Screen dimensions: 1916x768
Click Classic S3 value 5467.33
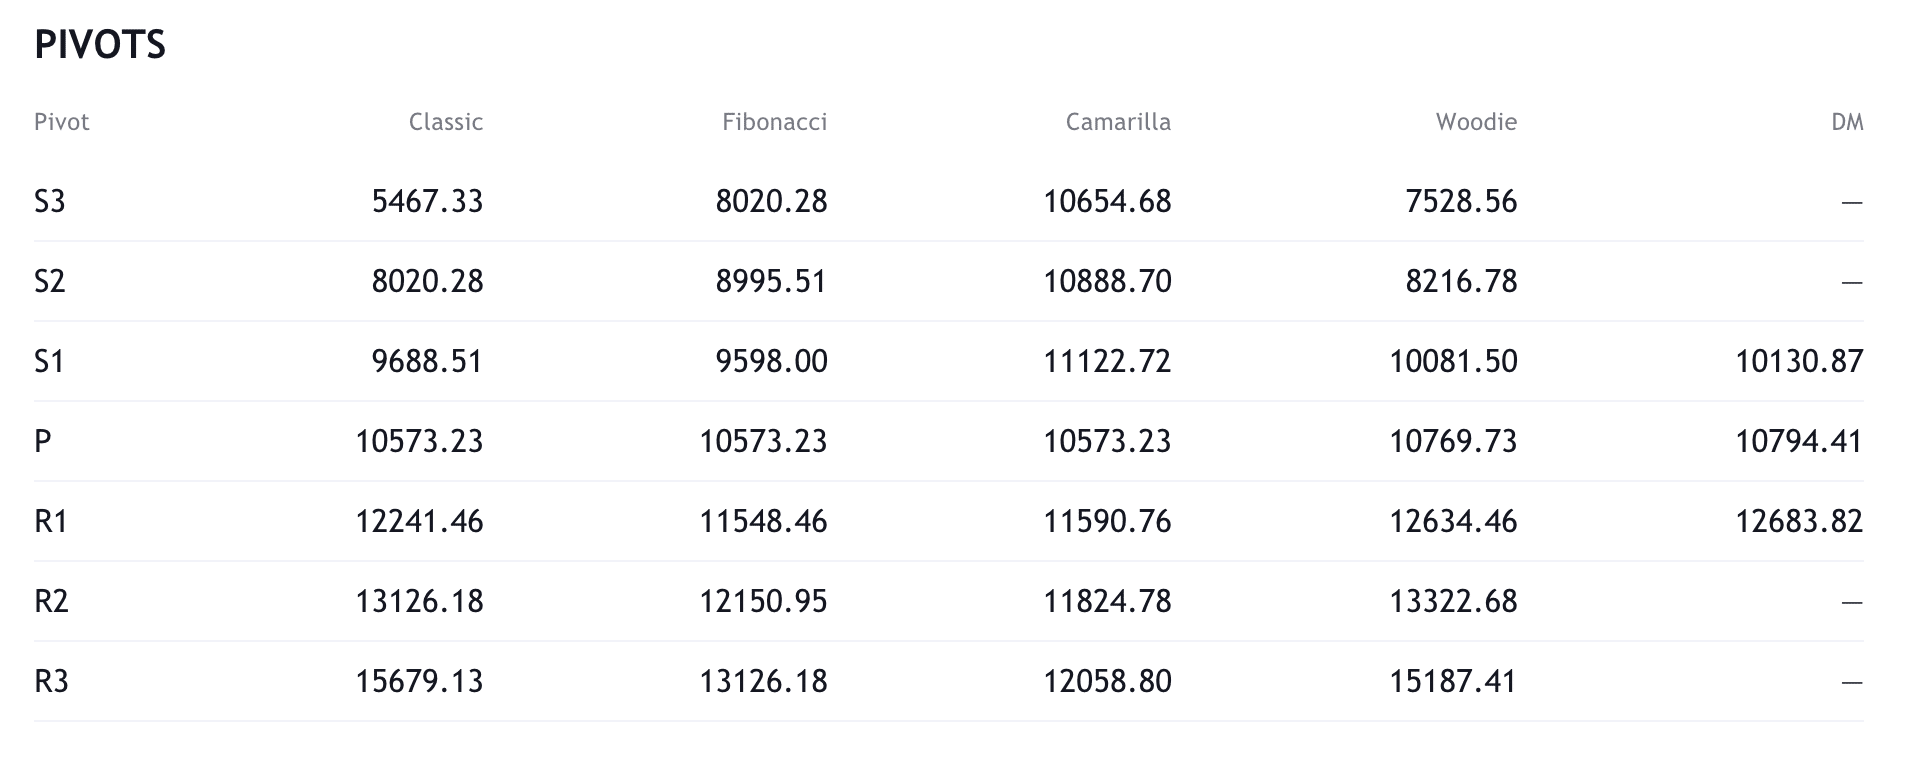pyautogui.click(x=427, y=202)
